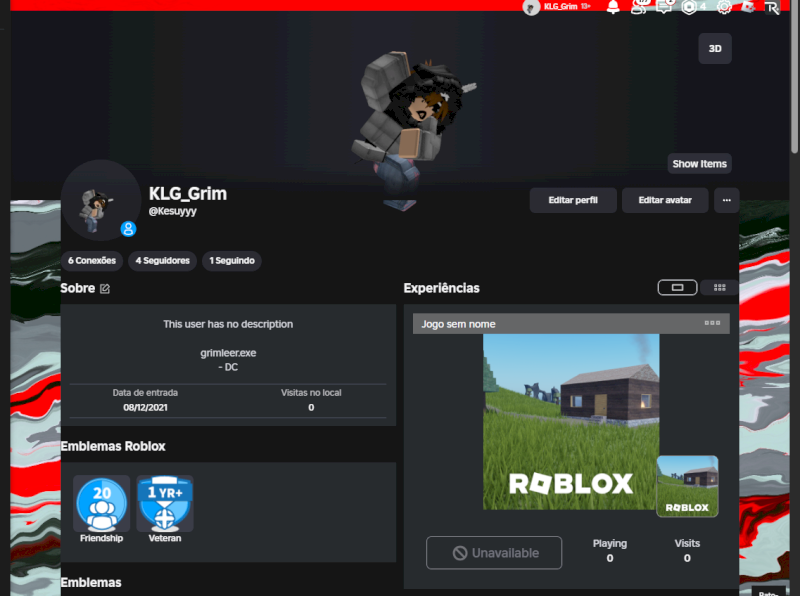Viewport: 800px width, 596px height.
Task: Open the 1 YR+ Veteran badge
Action: [165, 504]
